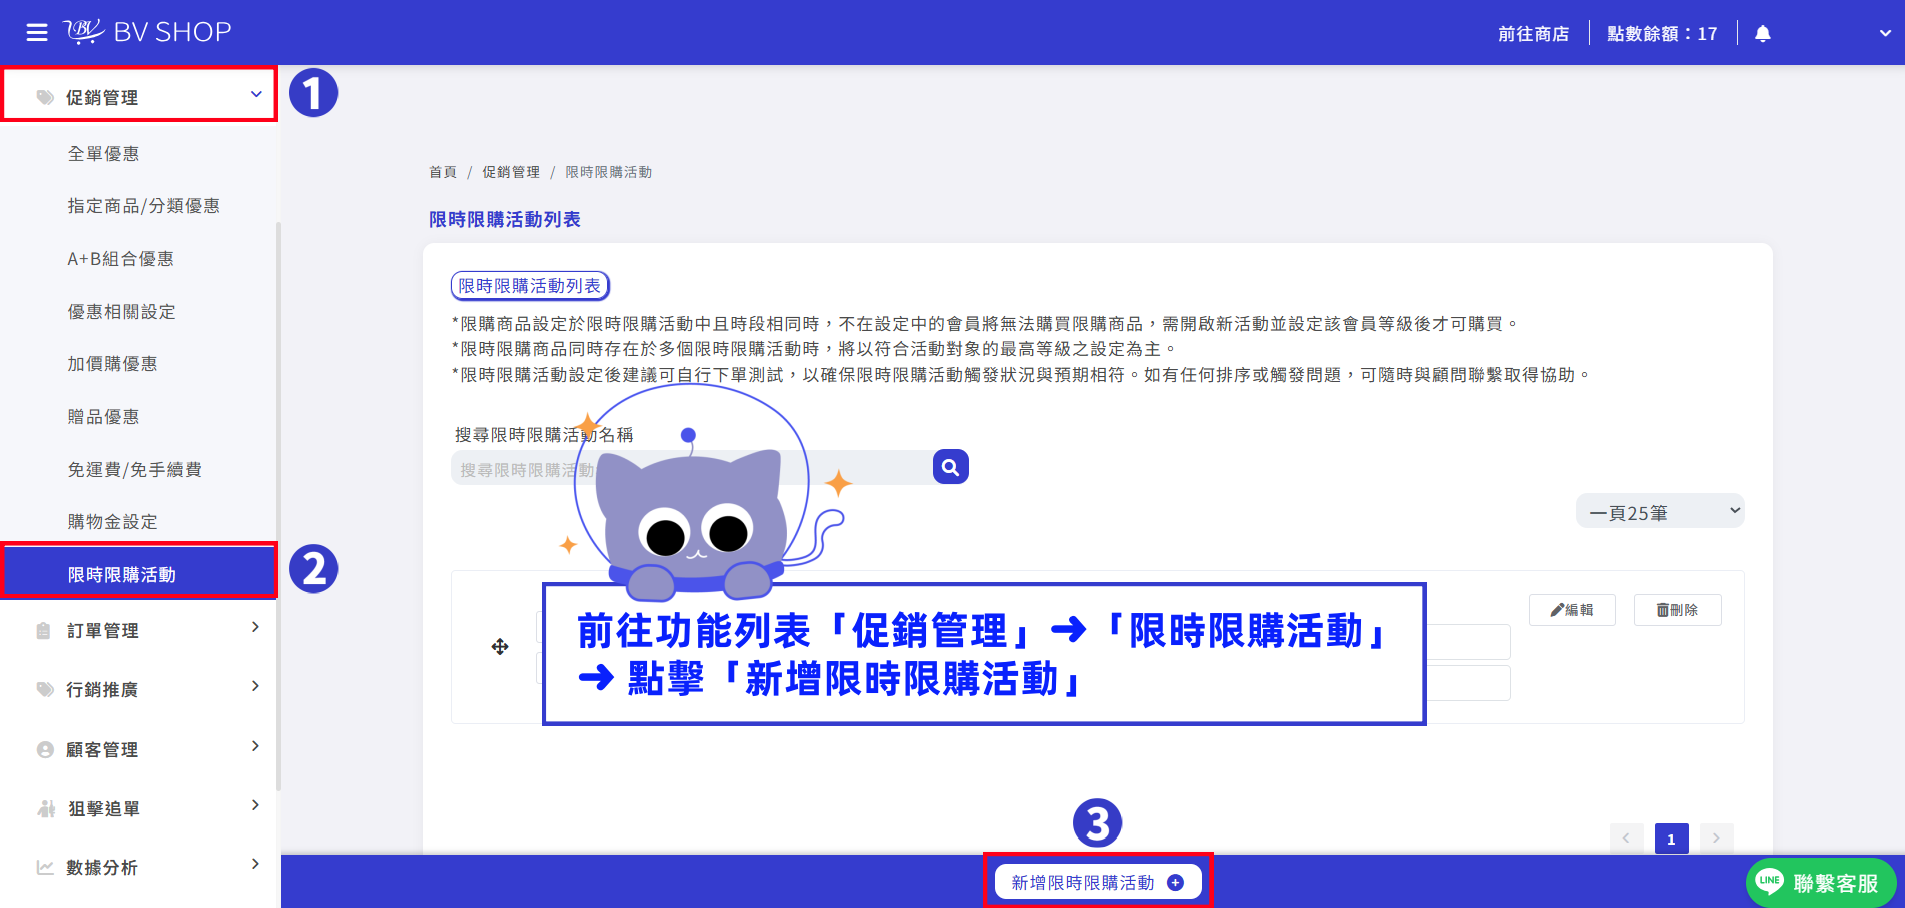Grab the row move handle icon
The height and width of the screenshot is (908, 1905).
point(500,647)
